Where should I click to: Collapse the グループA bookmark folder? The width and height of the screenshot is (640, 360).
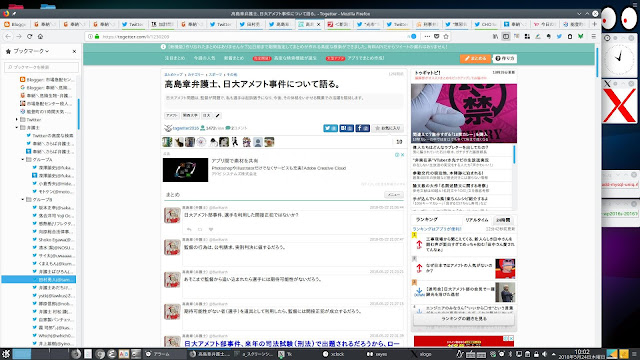click(x=23, y=160)
